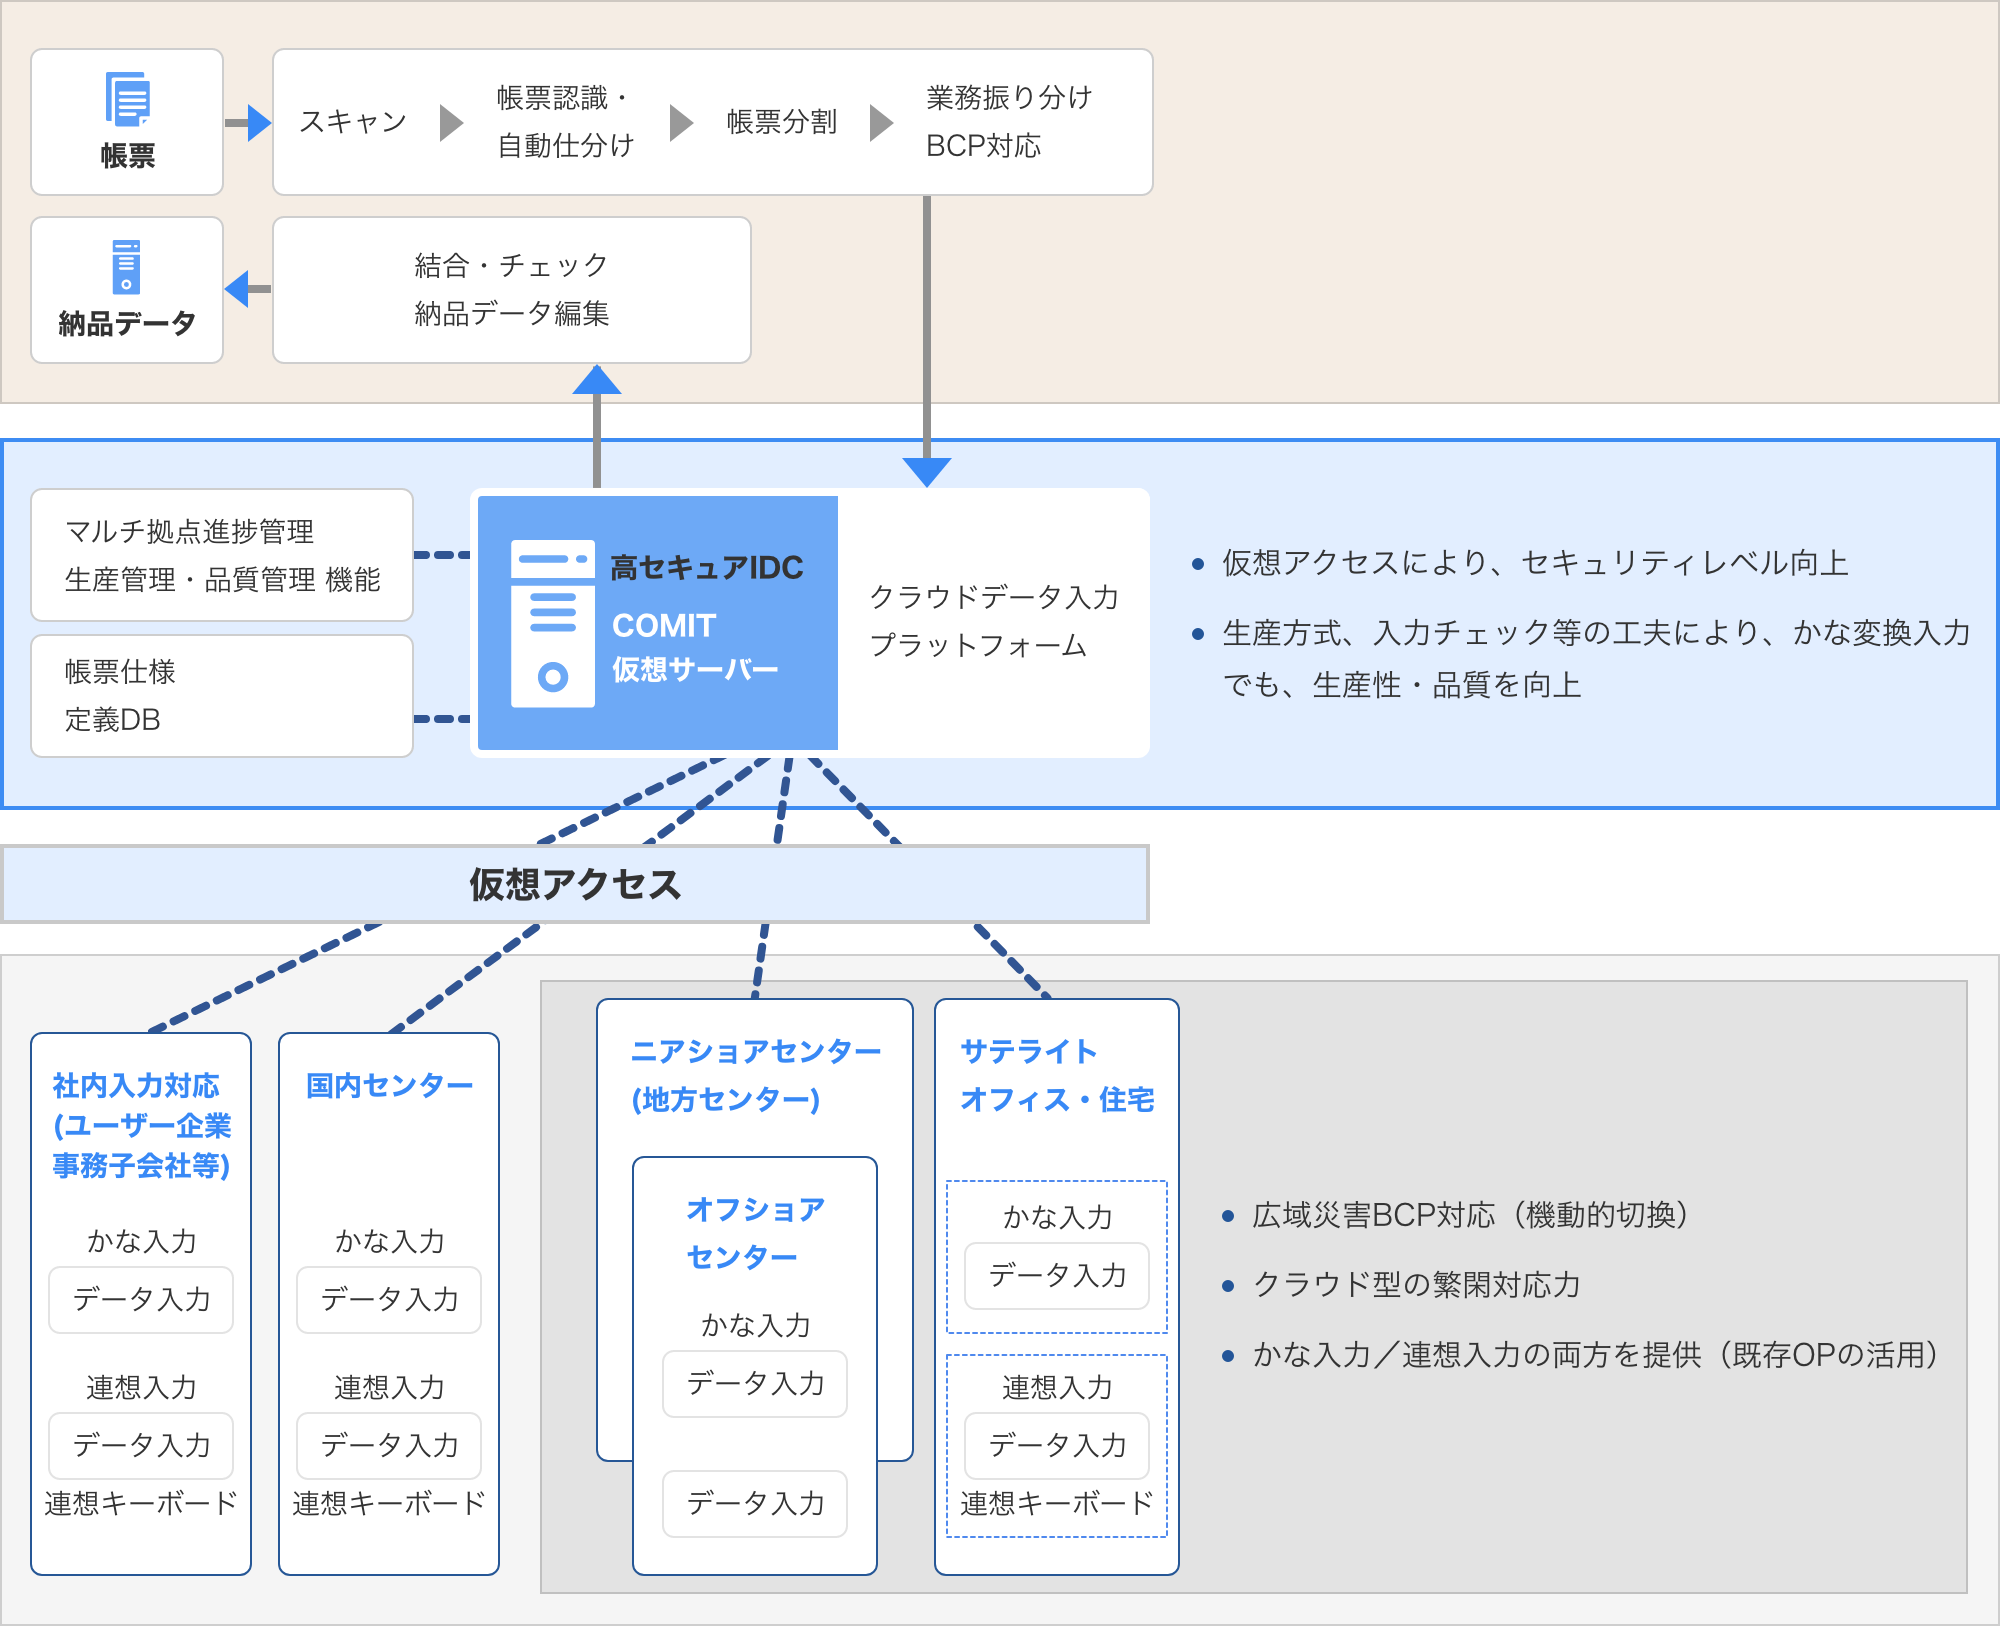Click the COMIT virtual server icon
This screenshot has height=1626, width=2000.
pos(553,623)
